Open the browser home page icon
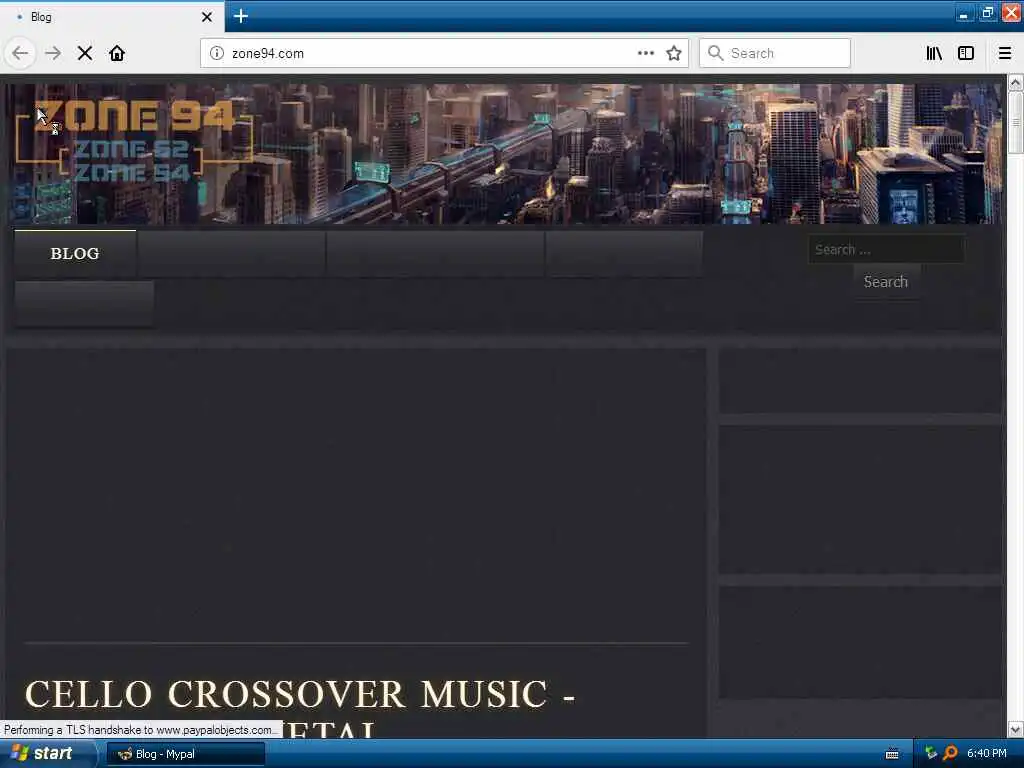 117,53
